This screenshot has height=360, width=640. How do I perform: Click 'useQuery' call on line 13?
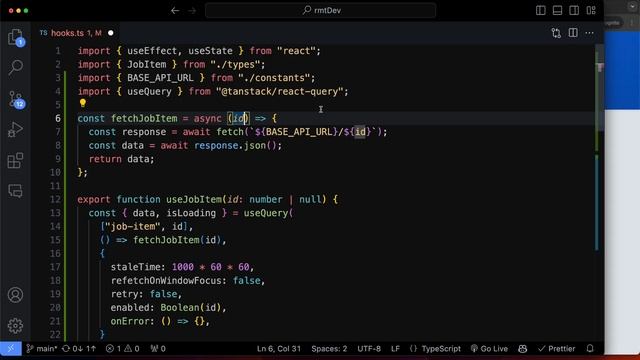266,213
